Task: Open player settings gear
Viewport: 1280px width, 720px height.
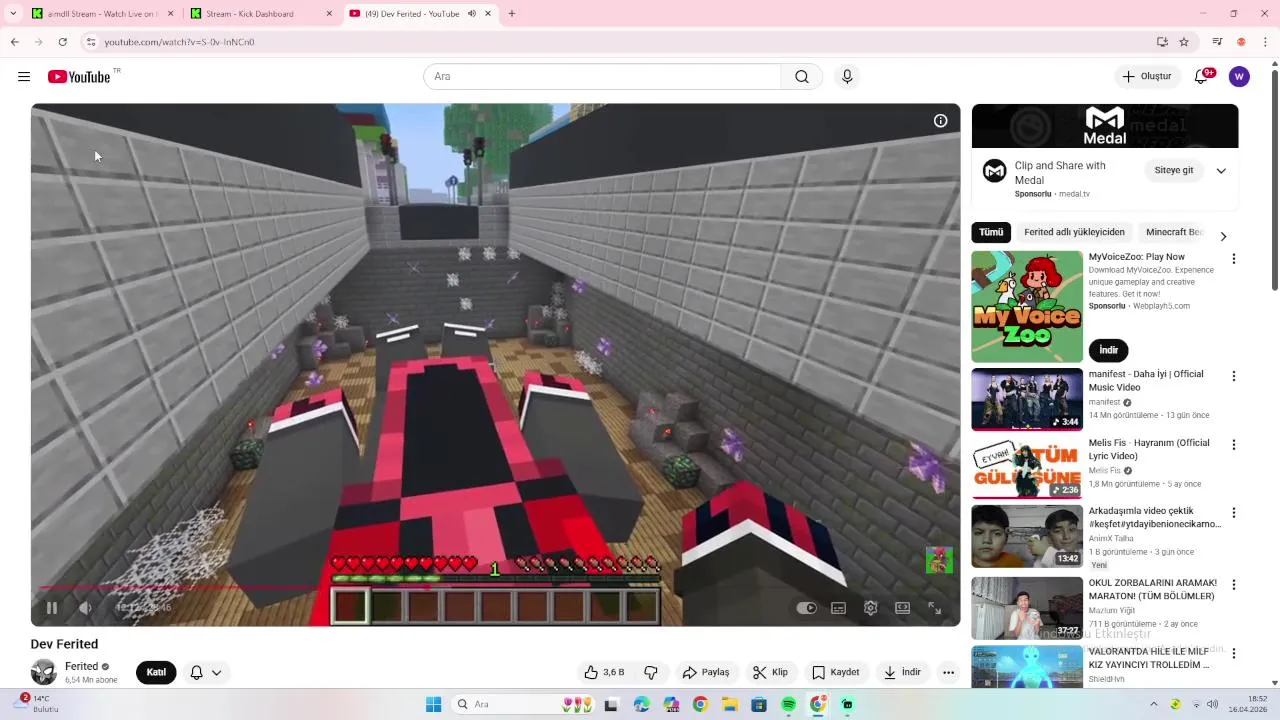Action: [870, 608]
